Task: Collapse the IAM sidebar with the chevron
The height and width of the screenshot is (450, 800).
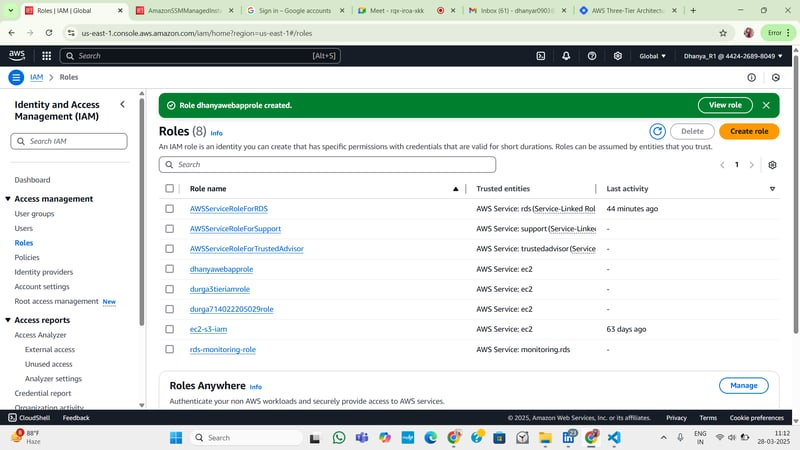Action: pos(122,104)
